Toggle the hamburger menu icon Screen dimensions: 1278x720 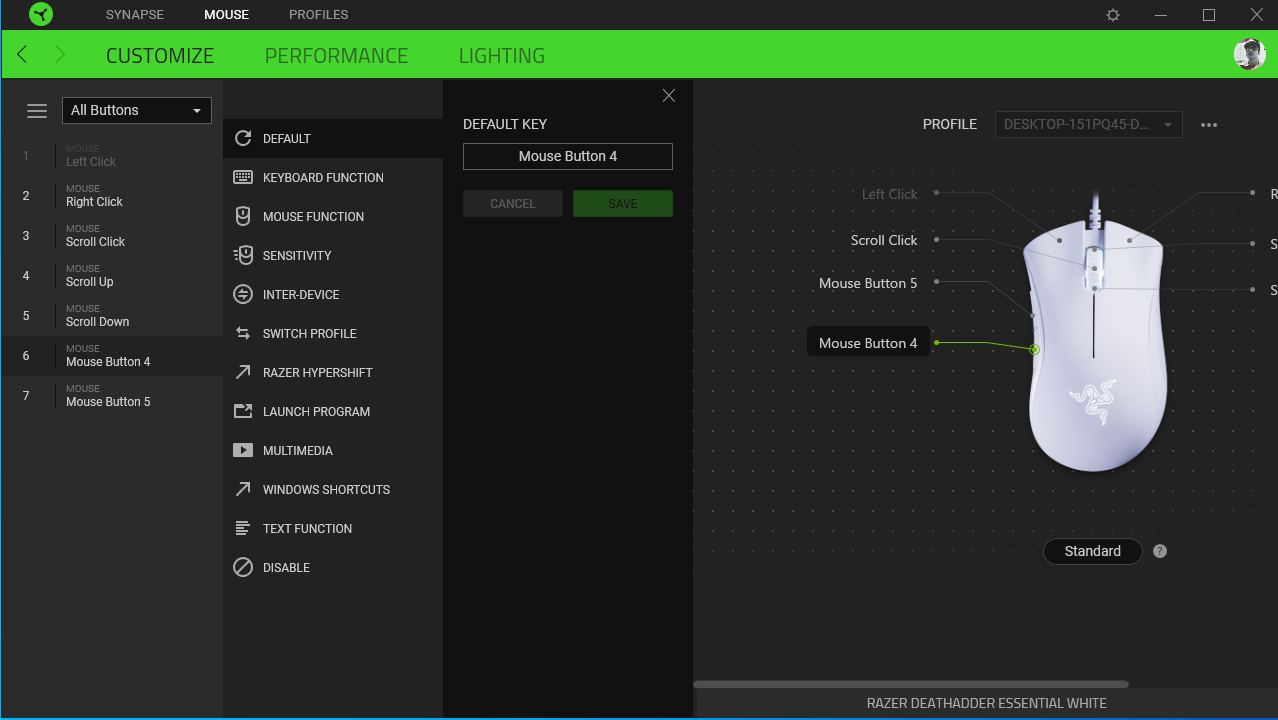[37, 111]
